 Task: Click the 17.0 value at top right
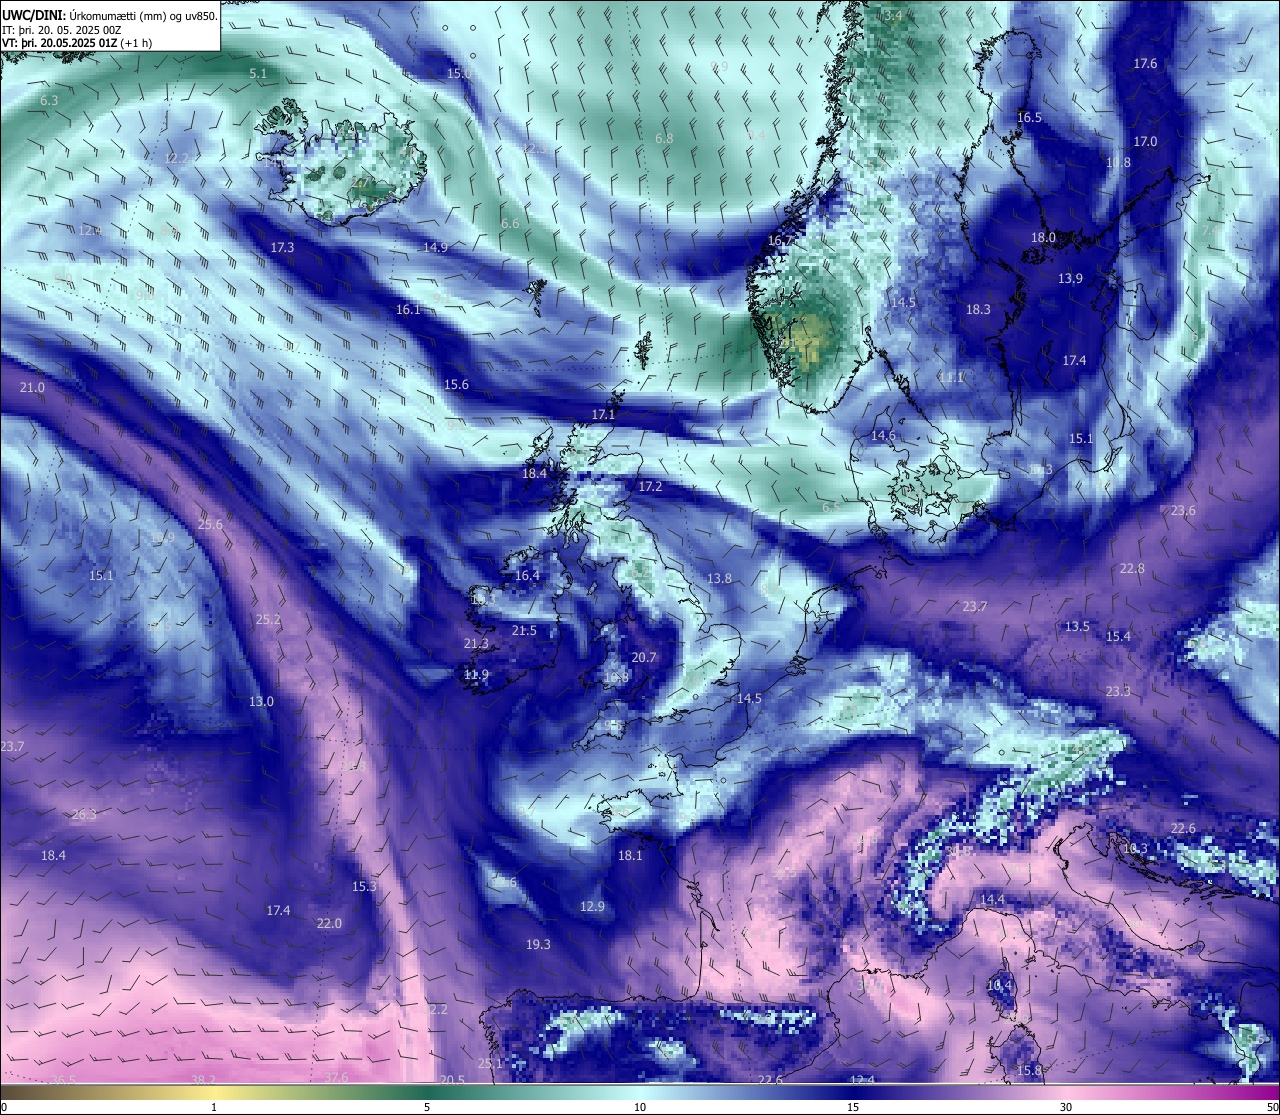[x=1145, y=142]
